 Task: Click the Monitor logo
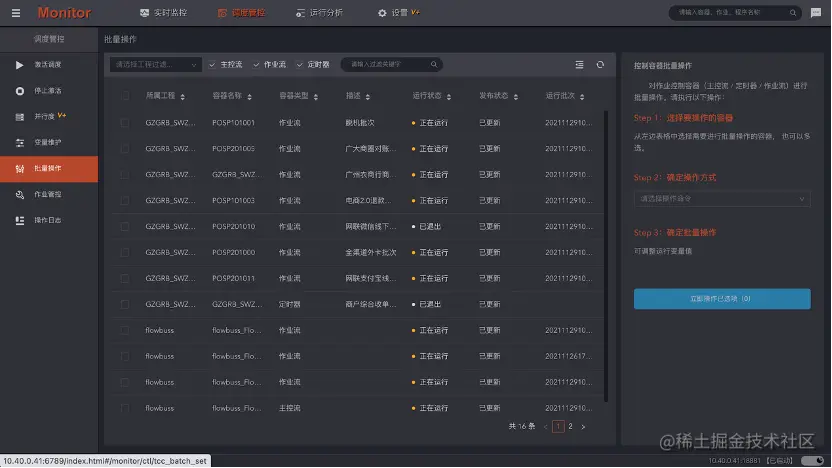point(64,13)
